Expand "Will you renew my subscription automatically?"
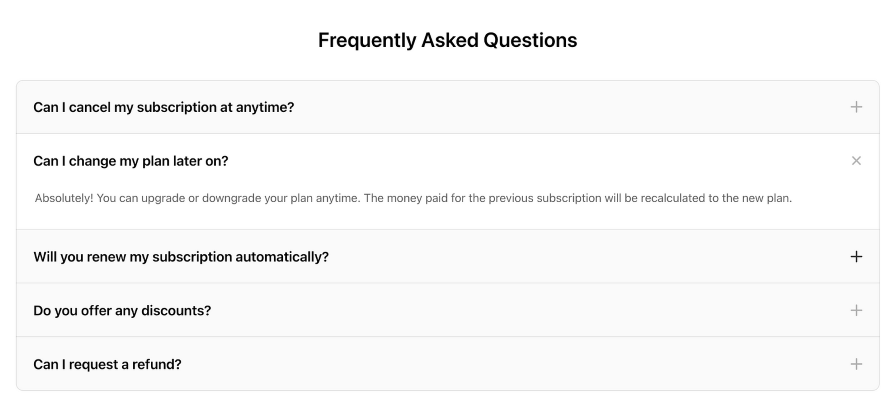Screen dimensions: 895x407 tap(181, 257)
